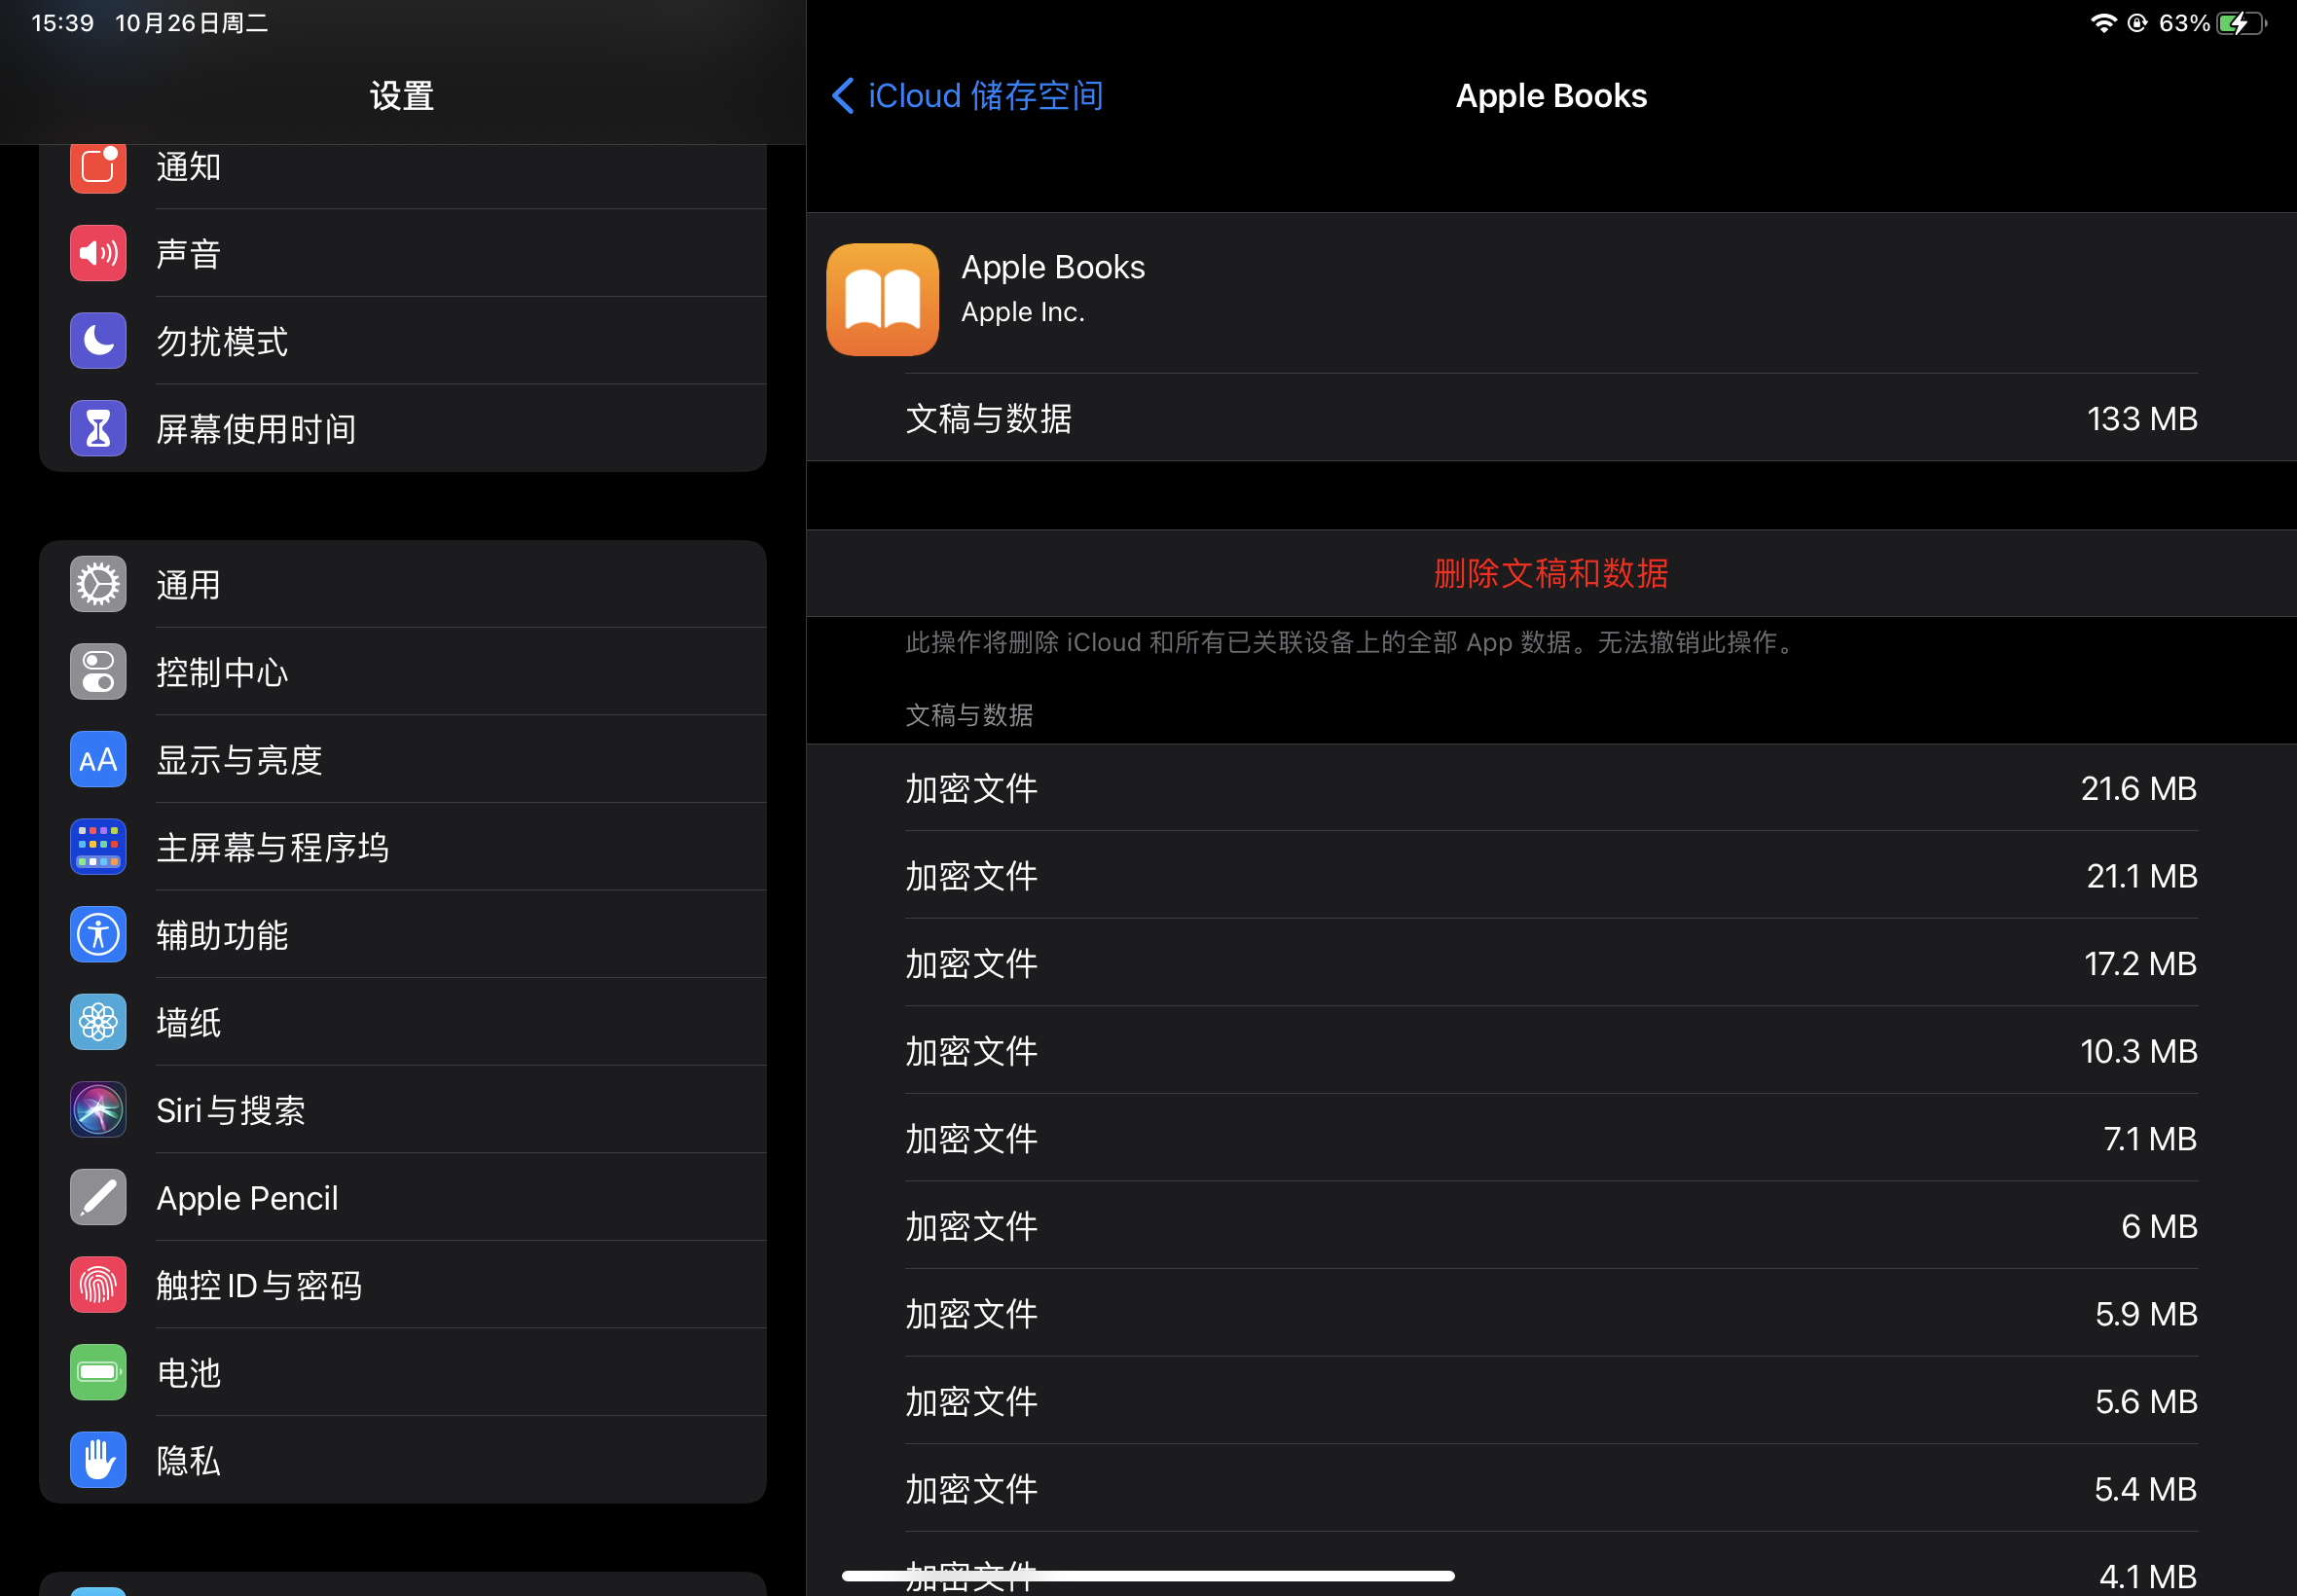The height and width of the screenshot is (1596, 2297).
Task: Tap the orientation lock status icon
Action: click(x=2137, y=23)
